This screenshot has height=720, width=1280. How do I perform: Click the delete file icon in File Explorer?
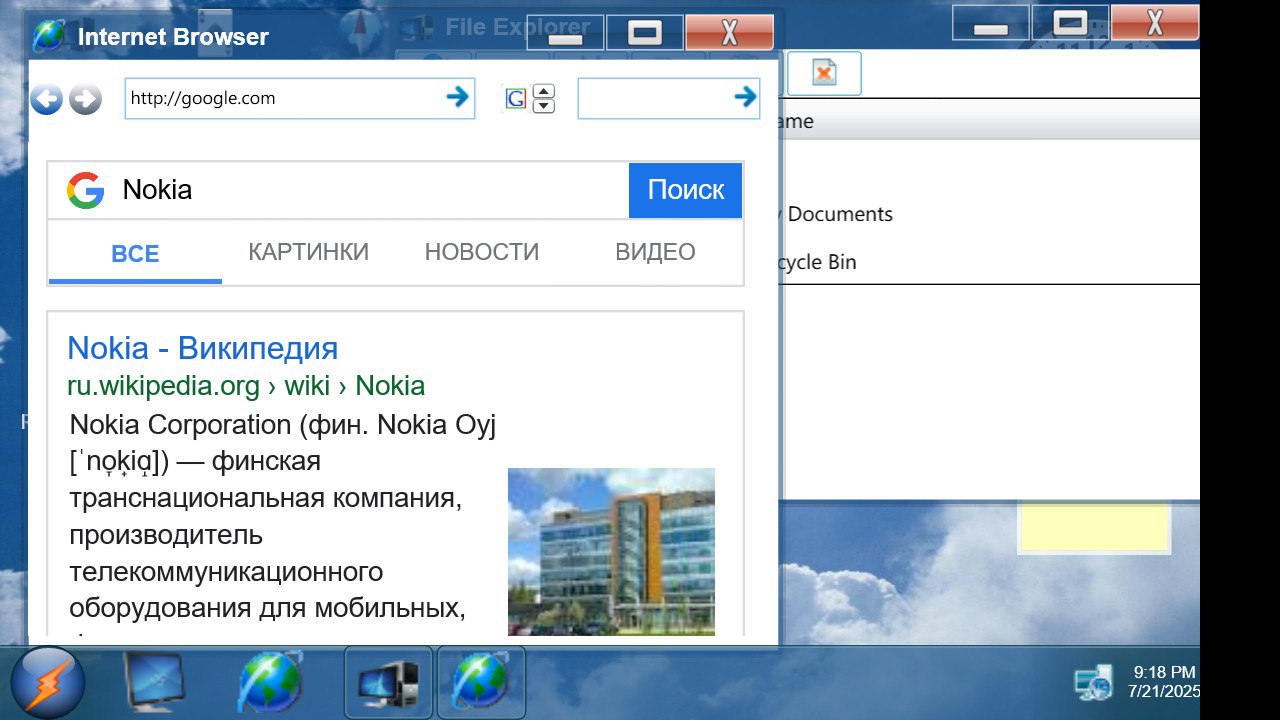823,74
